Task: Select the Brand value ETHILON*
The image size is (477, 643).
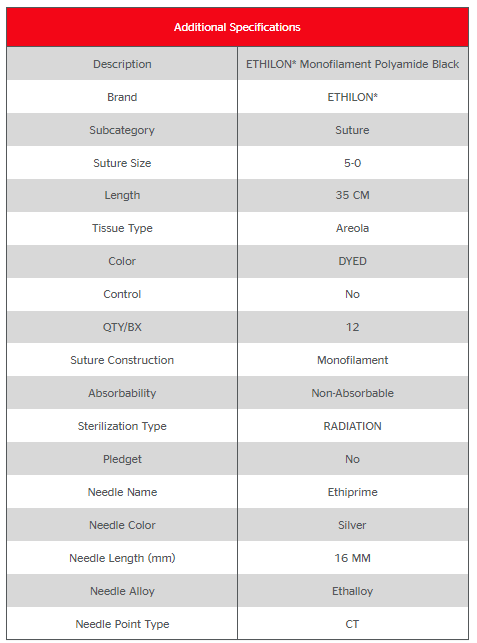Action: tap(352, 97)
